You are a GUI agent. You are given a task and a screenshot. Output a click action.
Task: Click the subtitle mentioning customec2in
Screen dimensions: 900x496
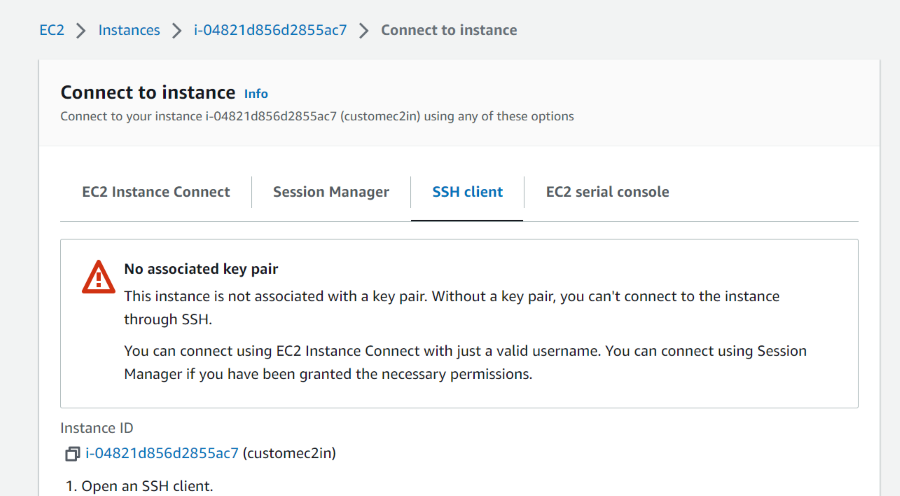[317, 116]
